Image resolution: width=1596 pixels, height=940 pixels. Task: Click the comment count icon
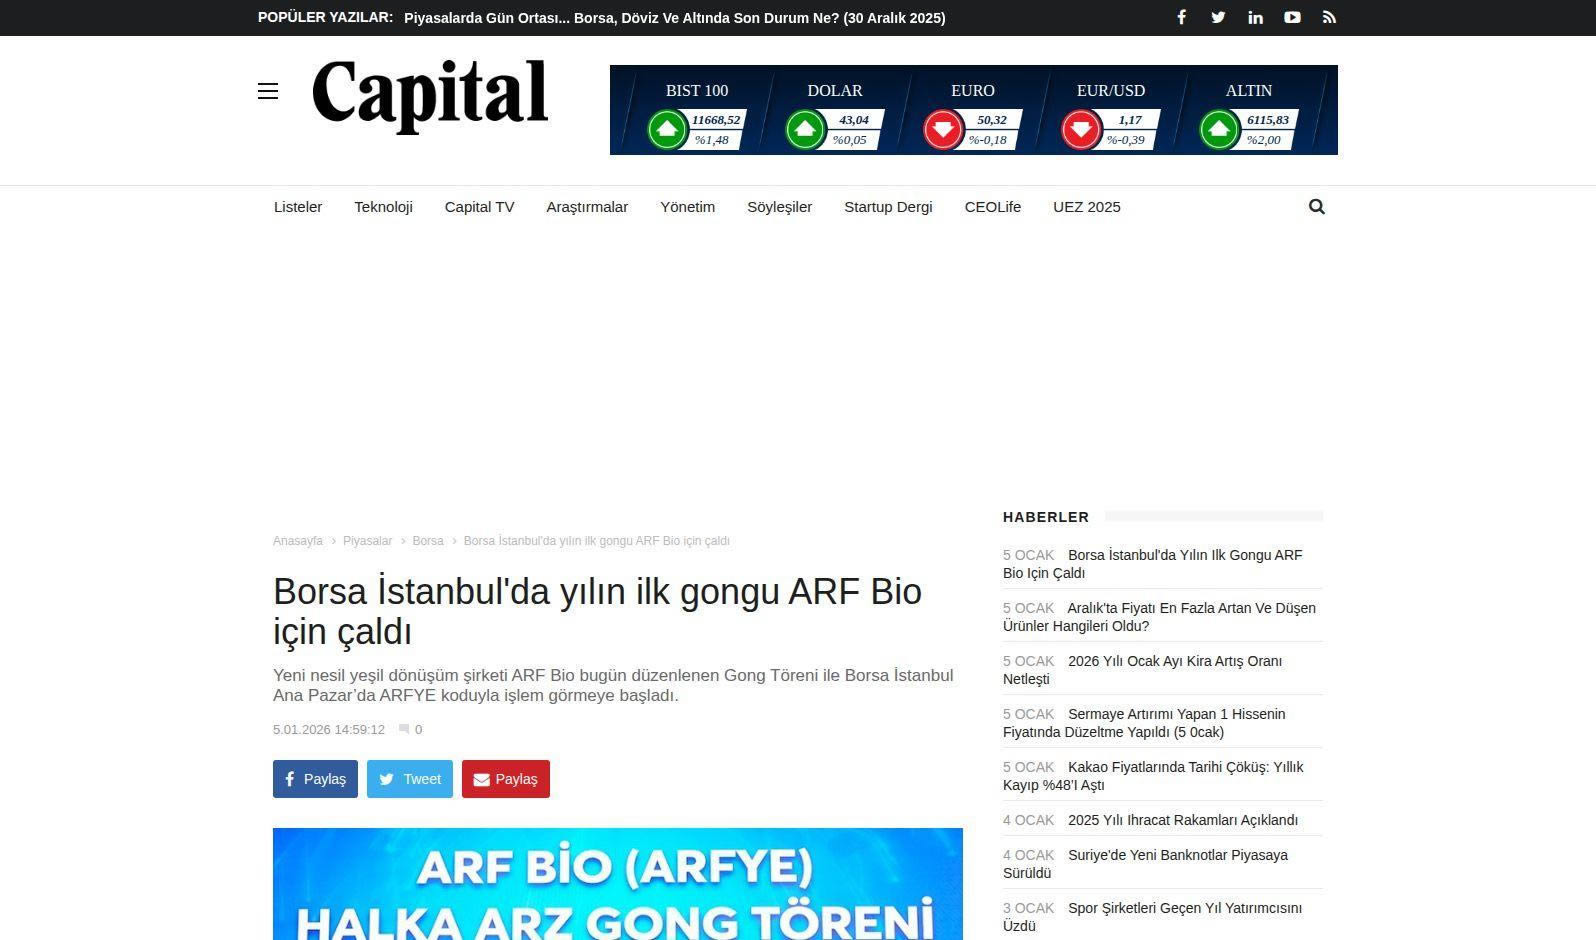pyautogui.click(x=404, y=730)
